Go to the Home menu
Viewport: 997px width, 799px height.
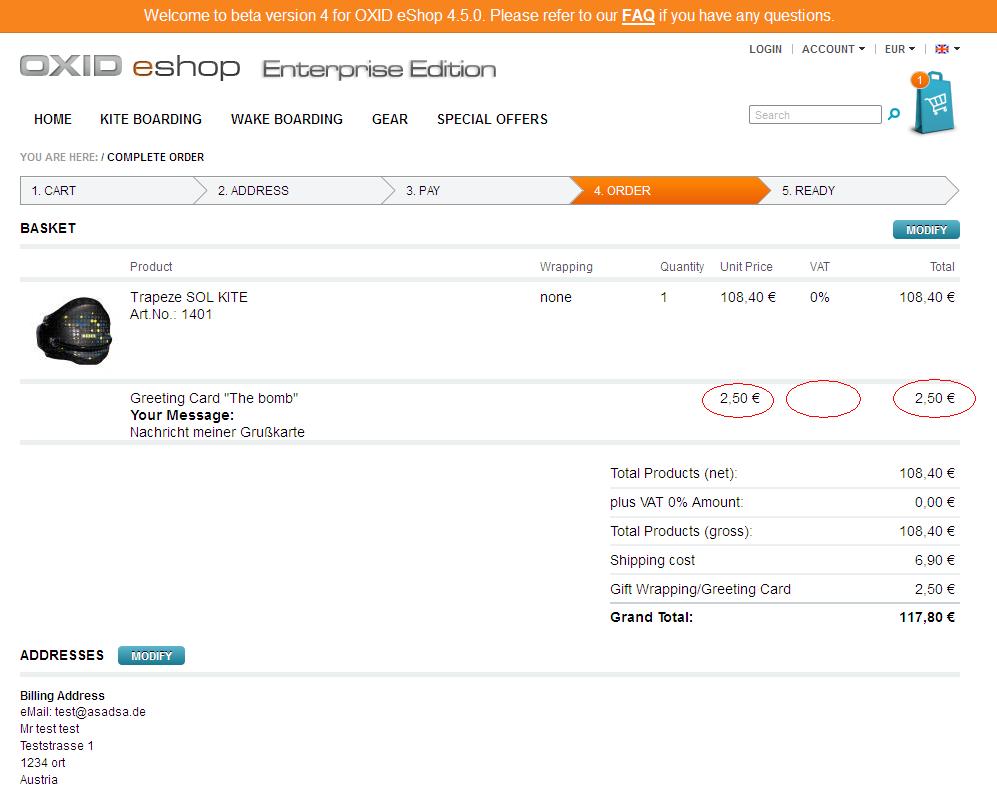53,119
